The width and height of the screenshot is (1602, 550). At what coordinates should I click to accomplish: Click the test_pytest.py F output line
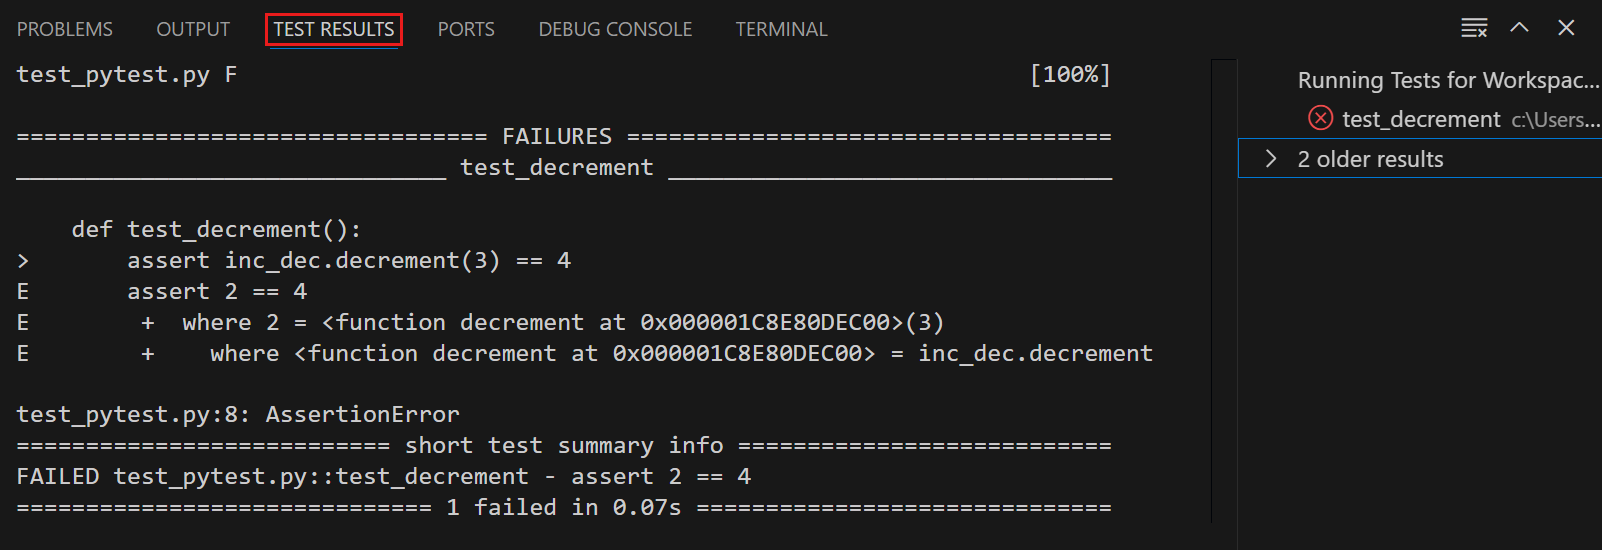(126, 75)
